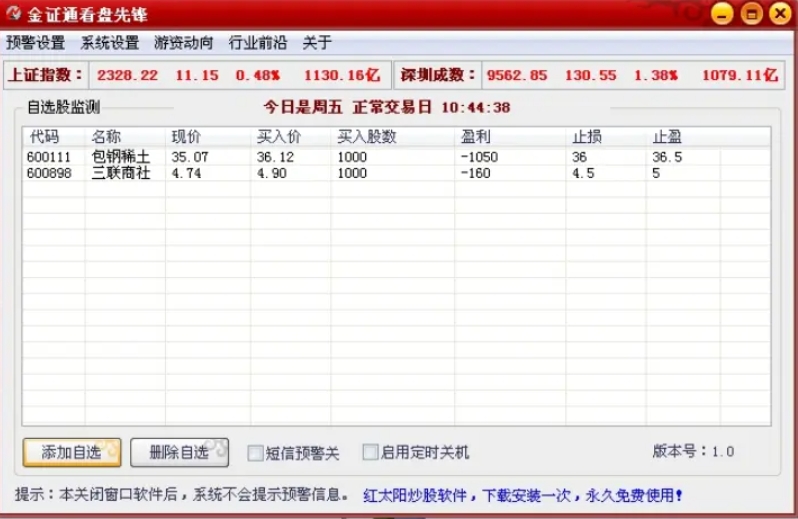The width and height of the screenshot is (798, 519).
Task: Click the trading status time 10:44:38
Action: [475, 107]
